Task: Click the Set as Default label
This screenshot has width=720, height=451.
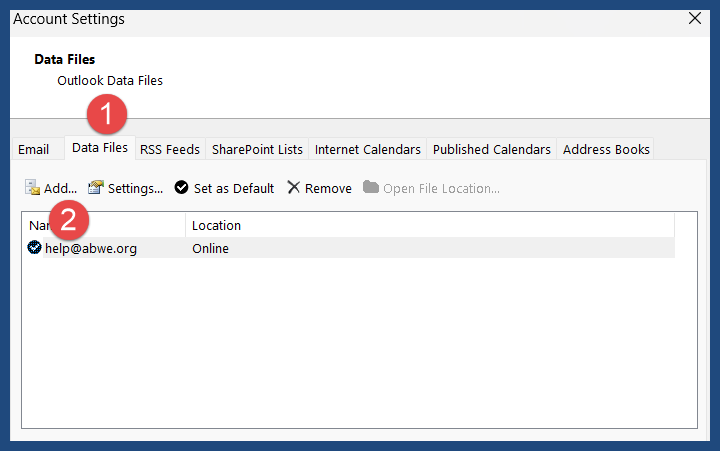Action: pyautogui.click(x=234, y=188)
